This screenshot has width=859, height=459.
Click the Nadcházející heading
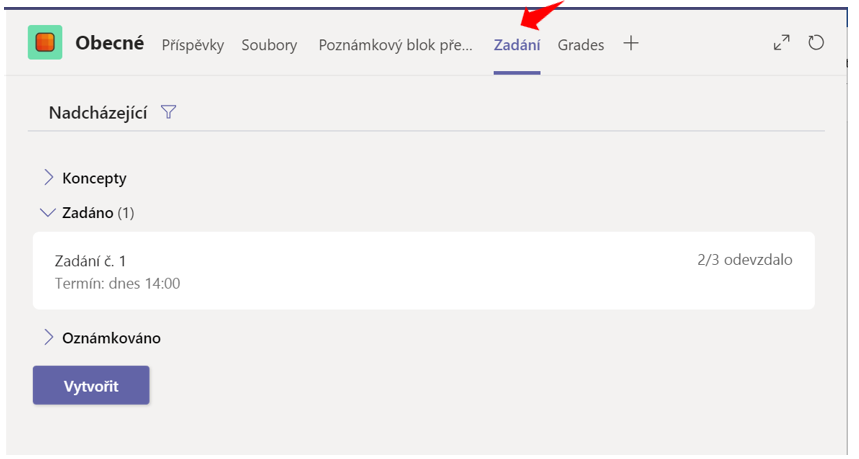[98, 113]
